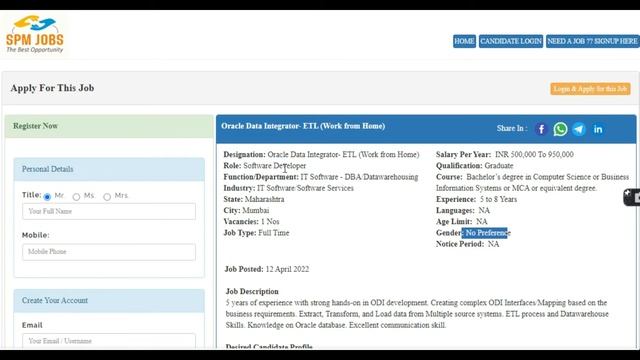Screen dimensions: 640x360
Task: Click the Qualification value Graduate
Action: [x=499, y=166]
